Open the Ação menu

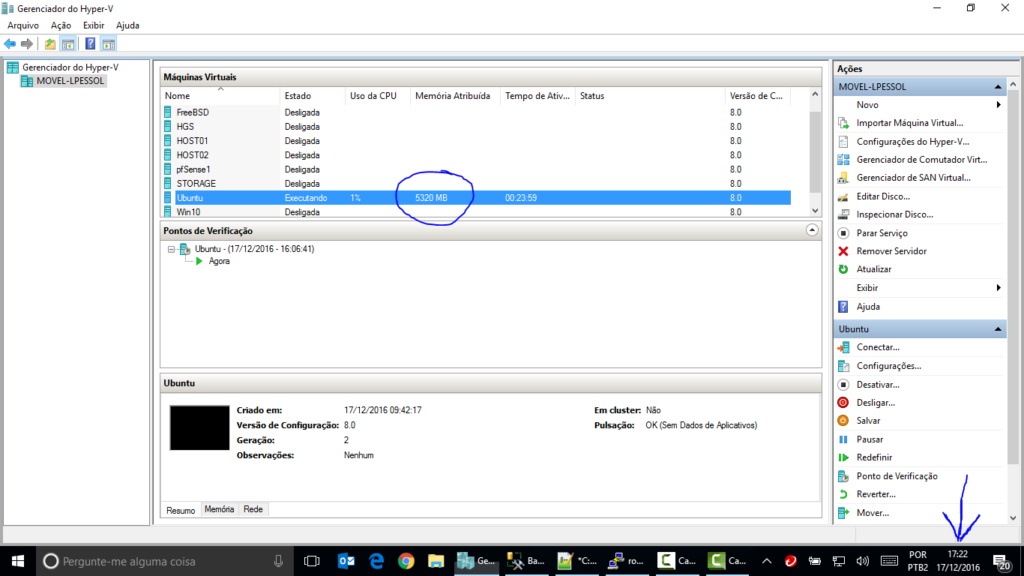point(61,25)
